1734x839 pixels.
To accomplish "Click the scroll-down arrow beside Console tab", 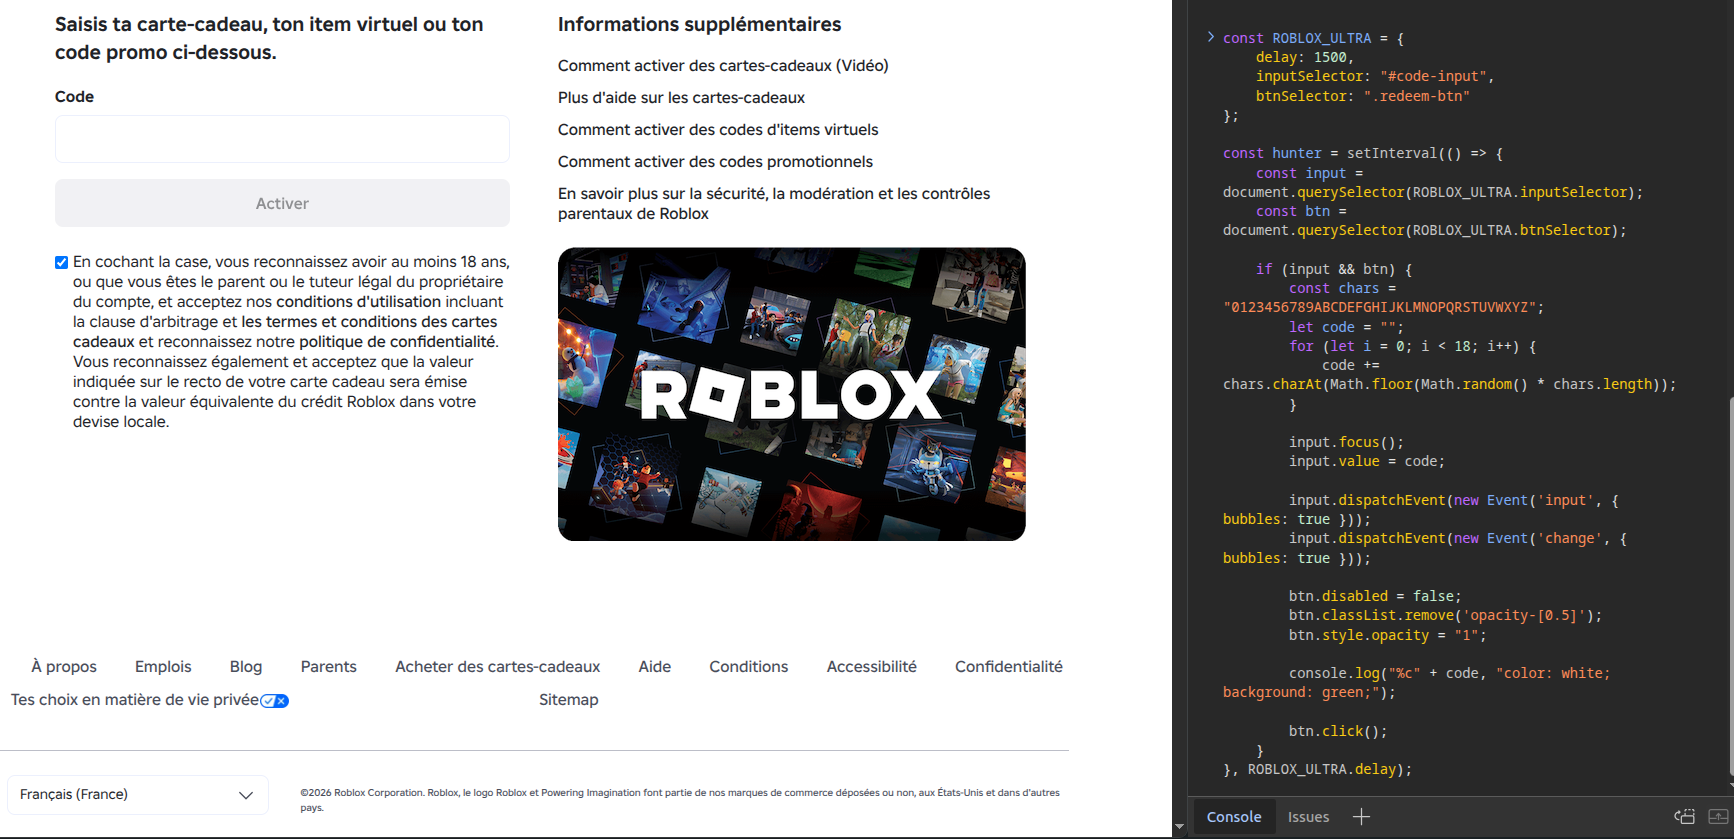I will tap(1179, 828).
